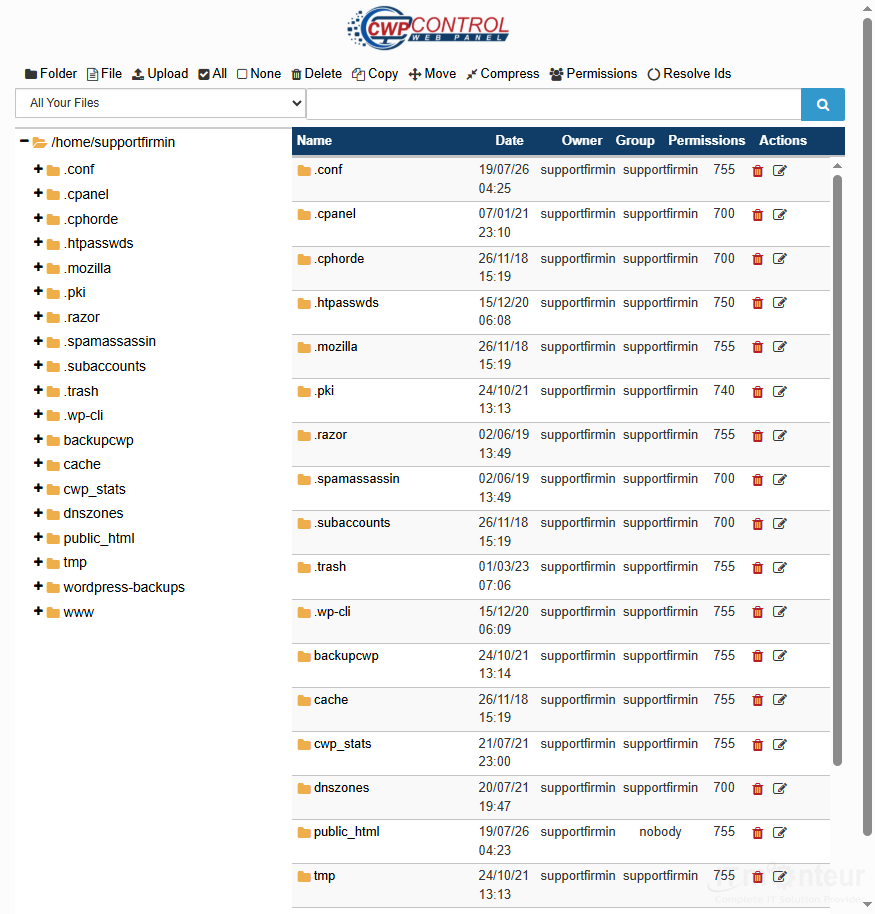Click edit icon in .cpanel row
The width and height of the screenshot is (875, 914).
[779, 215]
